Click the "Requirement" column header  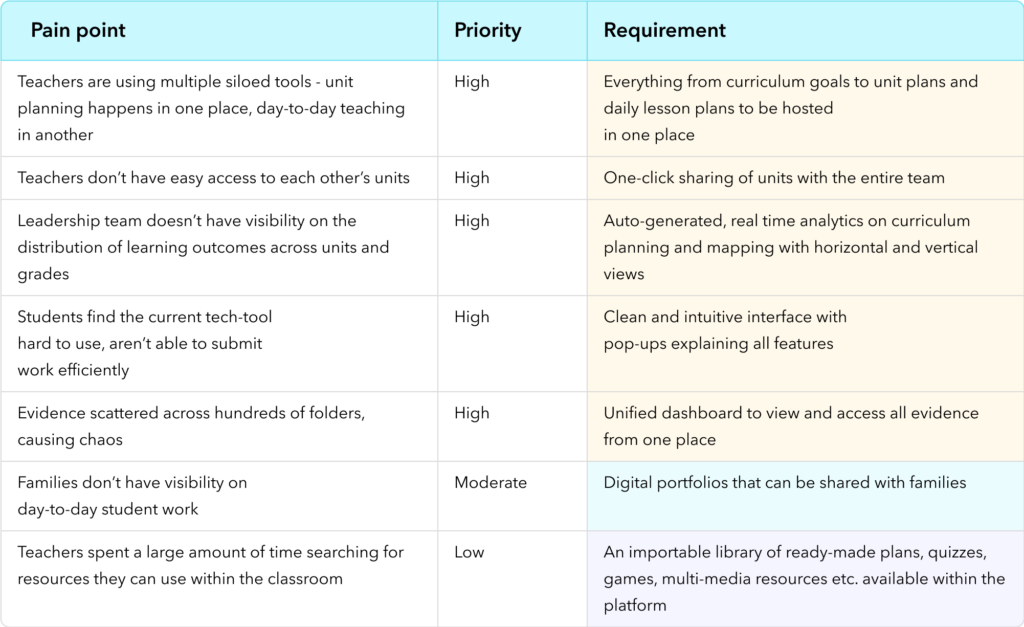[x=664, y=30]
